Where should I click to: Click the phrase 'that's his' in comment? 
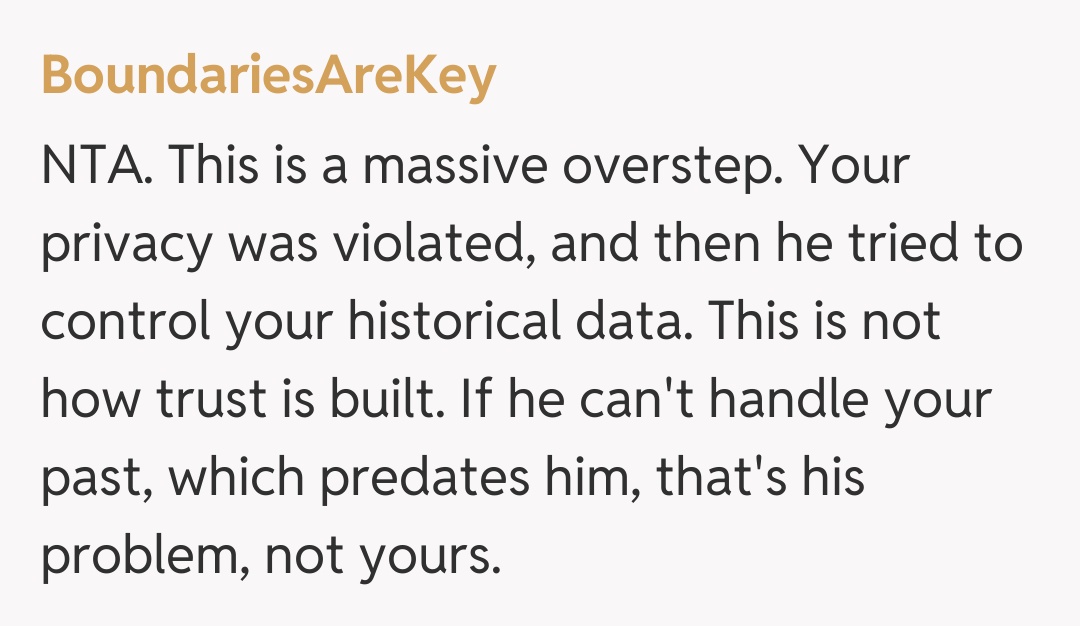(760, 478)
